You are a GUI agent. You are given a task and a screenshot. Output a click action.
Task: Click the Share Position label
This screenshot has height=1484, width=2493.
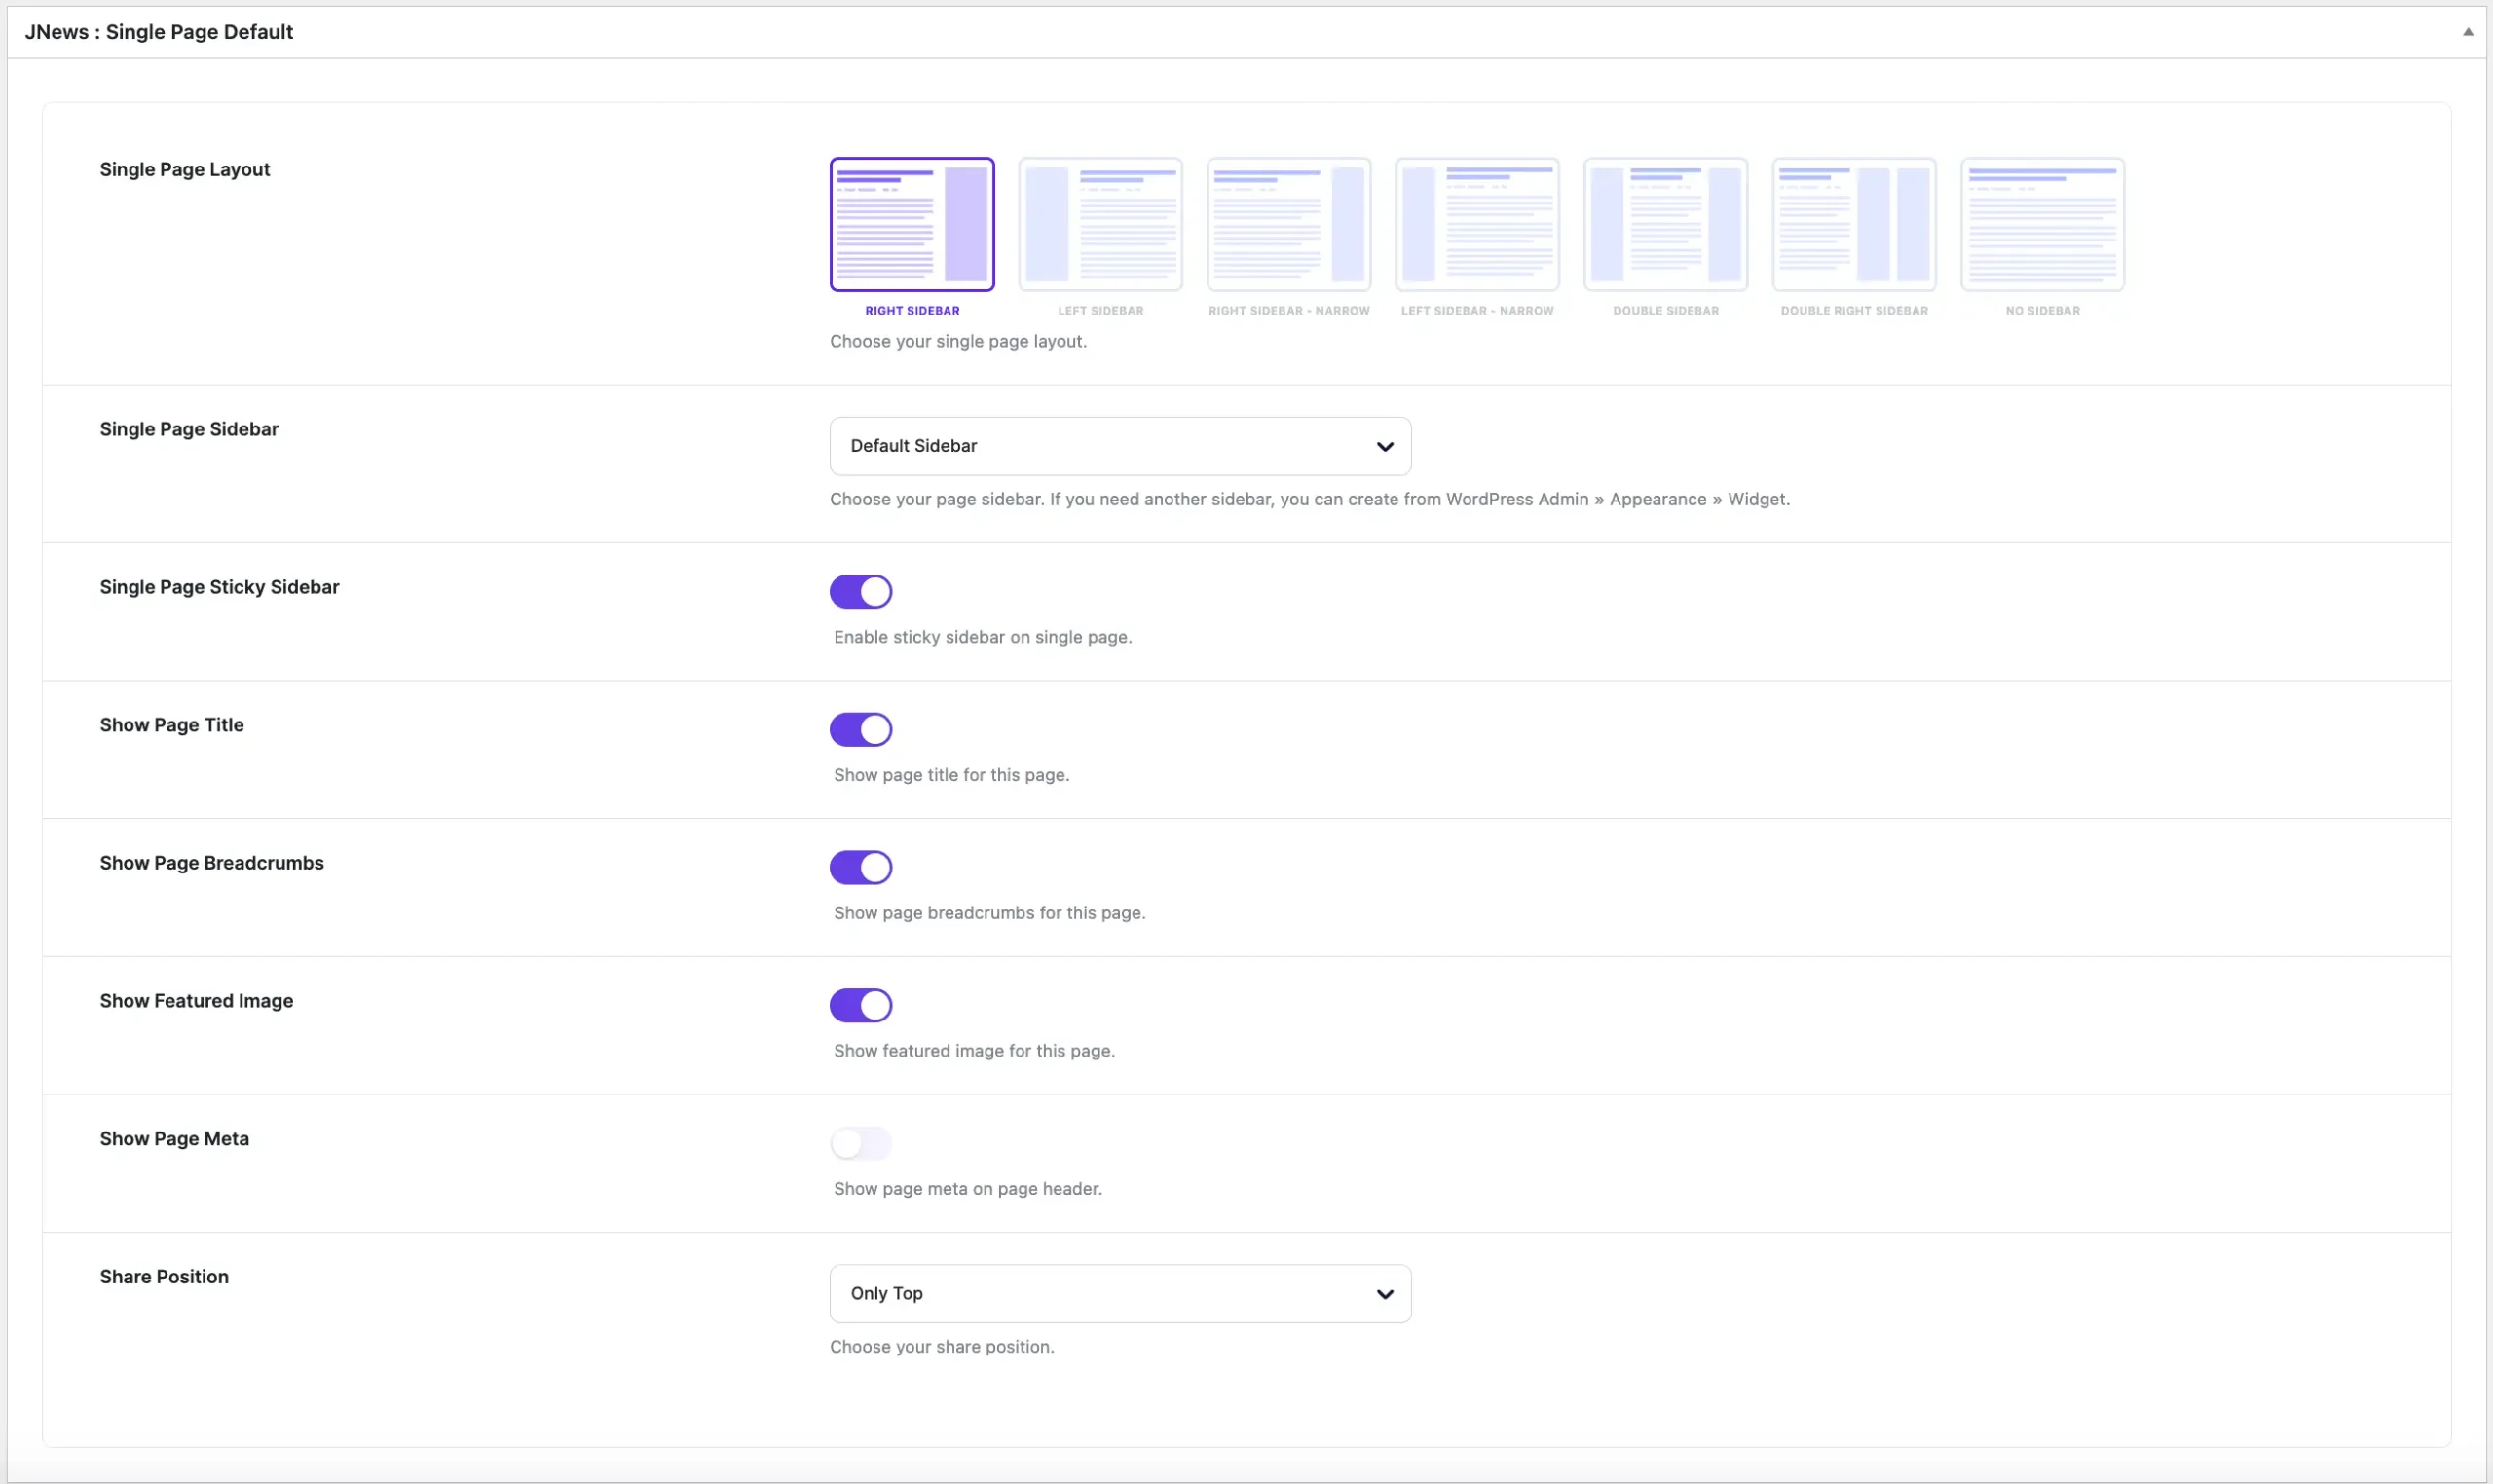click(x=164, y=1276)
